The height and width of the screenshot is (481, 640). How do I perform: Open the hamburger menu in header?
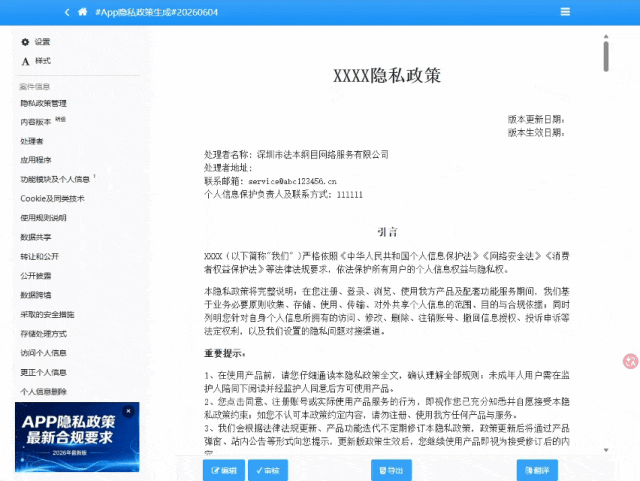(x=565, y=12)
